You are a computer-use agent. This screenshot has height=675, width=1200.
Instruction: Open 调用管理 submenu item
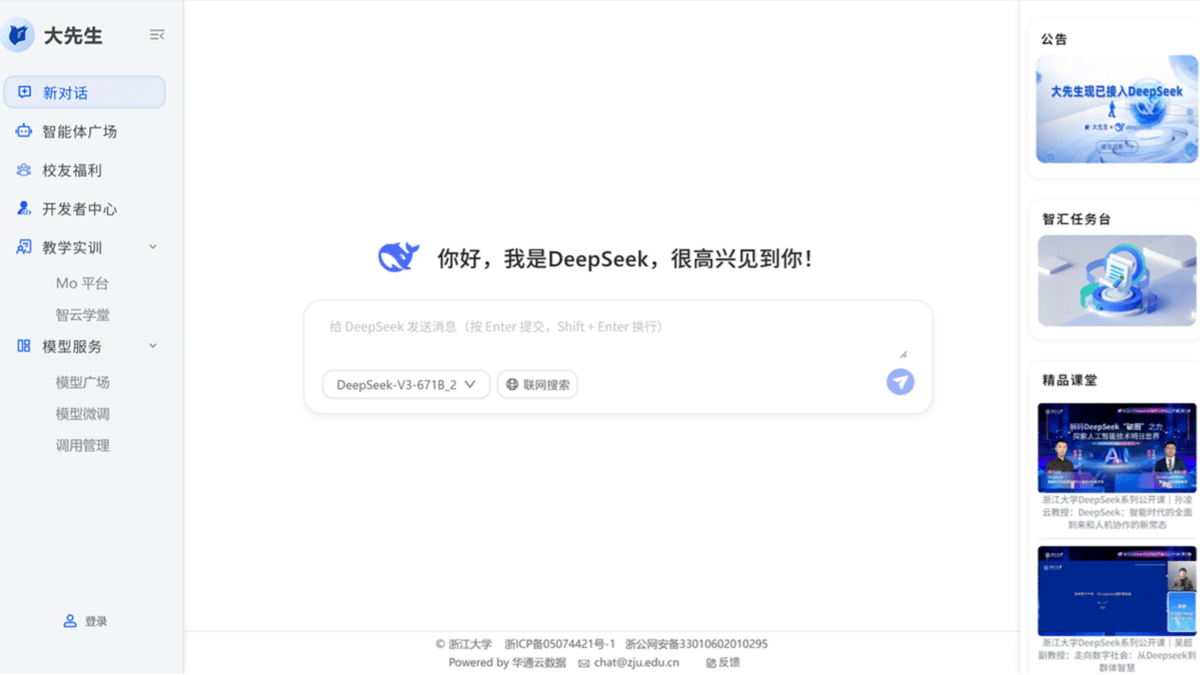click(x=82, y=445)
